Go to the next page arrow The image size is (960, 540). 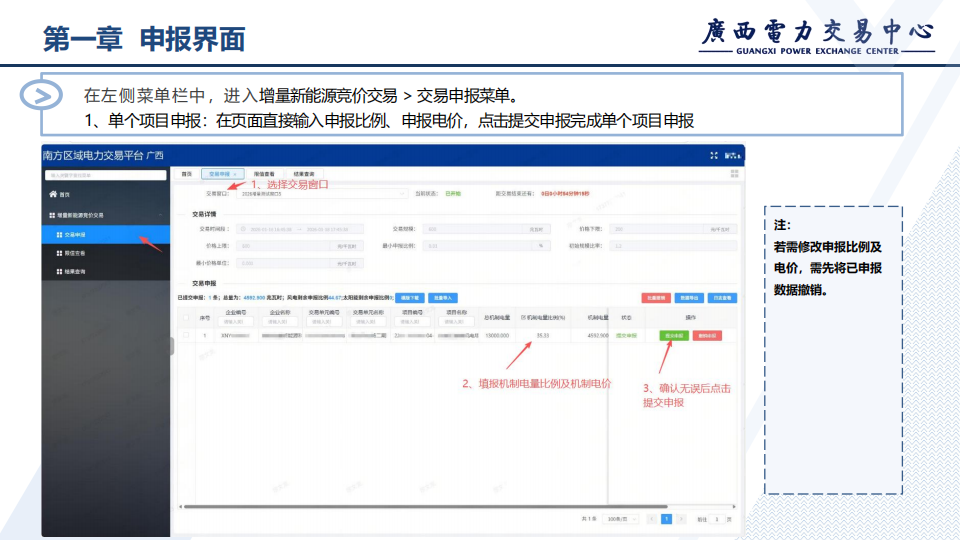point(681,519)
